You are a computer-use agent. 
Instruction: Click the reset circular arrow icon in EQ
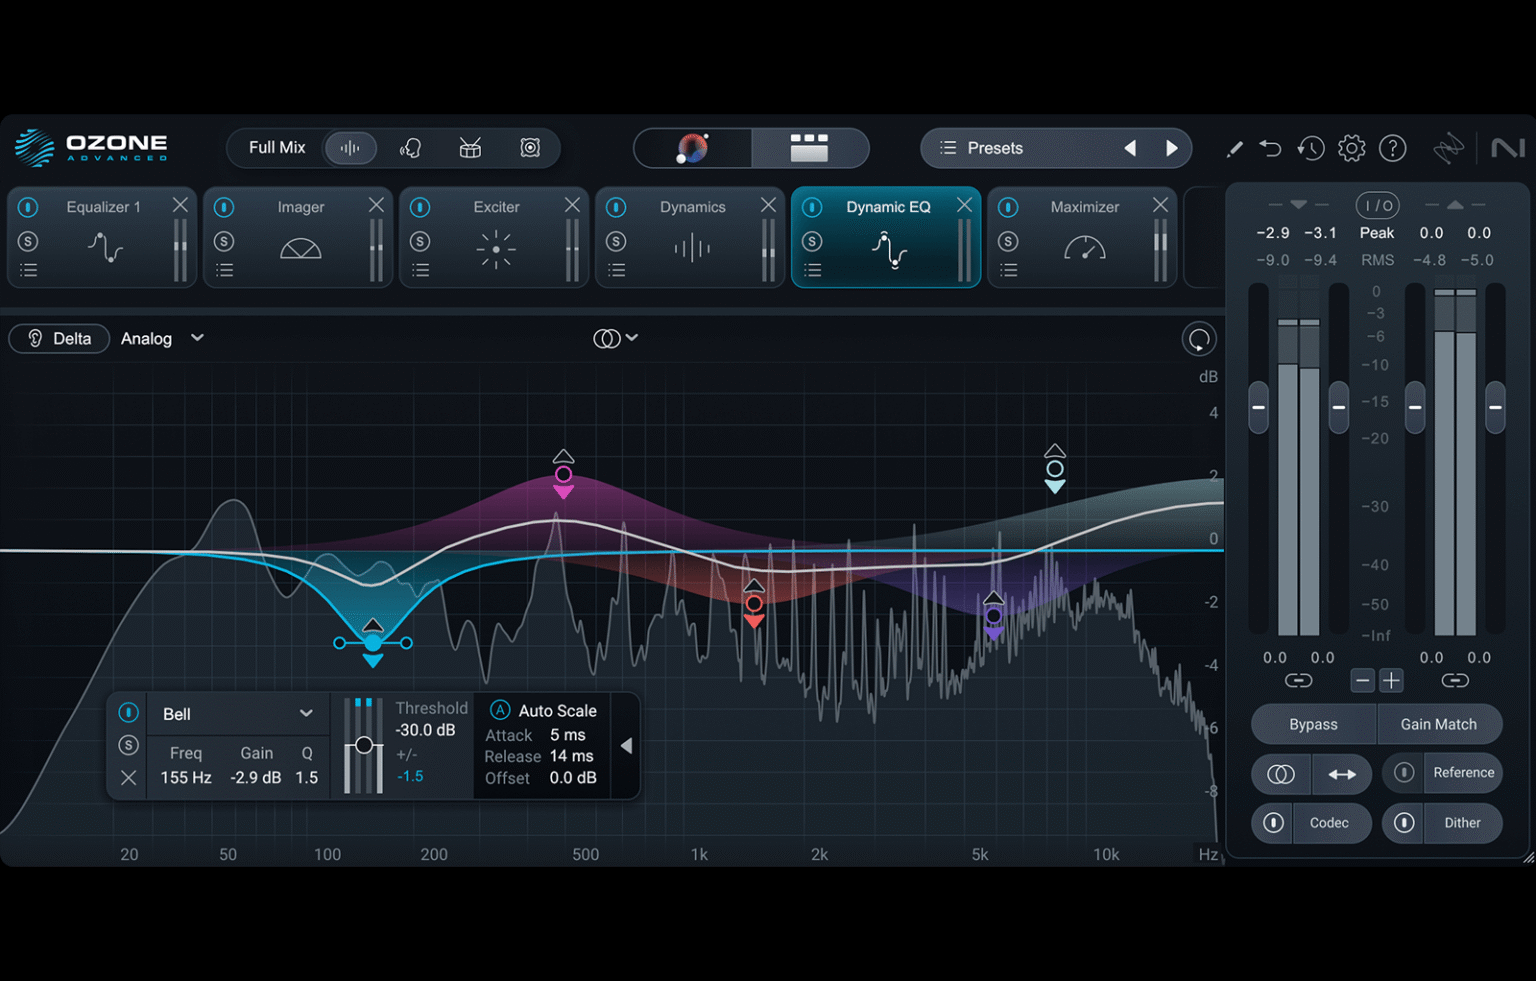tap(1198, 340)
